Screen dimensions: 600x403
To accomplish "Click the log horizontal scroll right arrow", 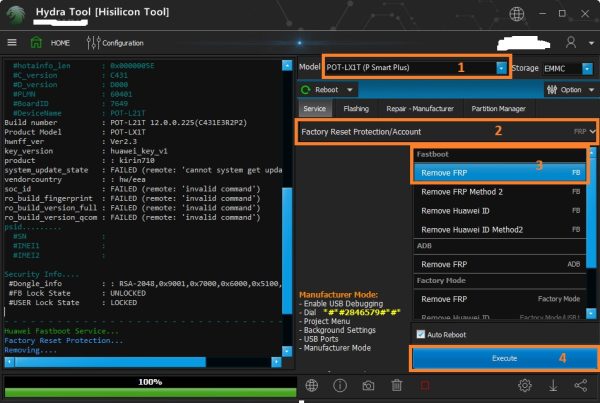I will pyautogui.click(x=276, y=362).
